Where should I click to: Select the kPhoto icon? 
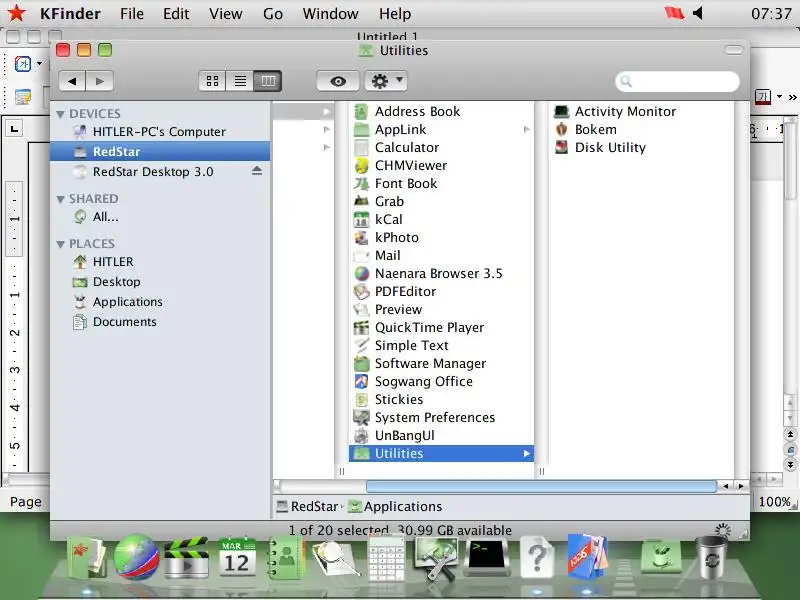361,237
